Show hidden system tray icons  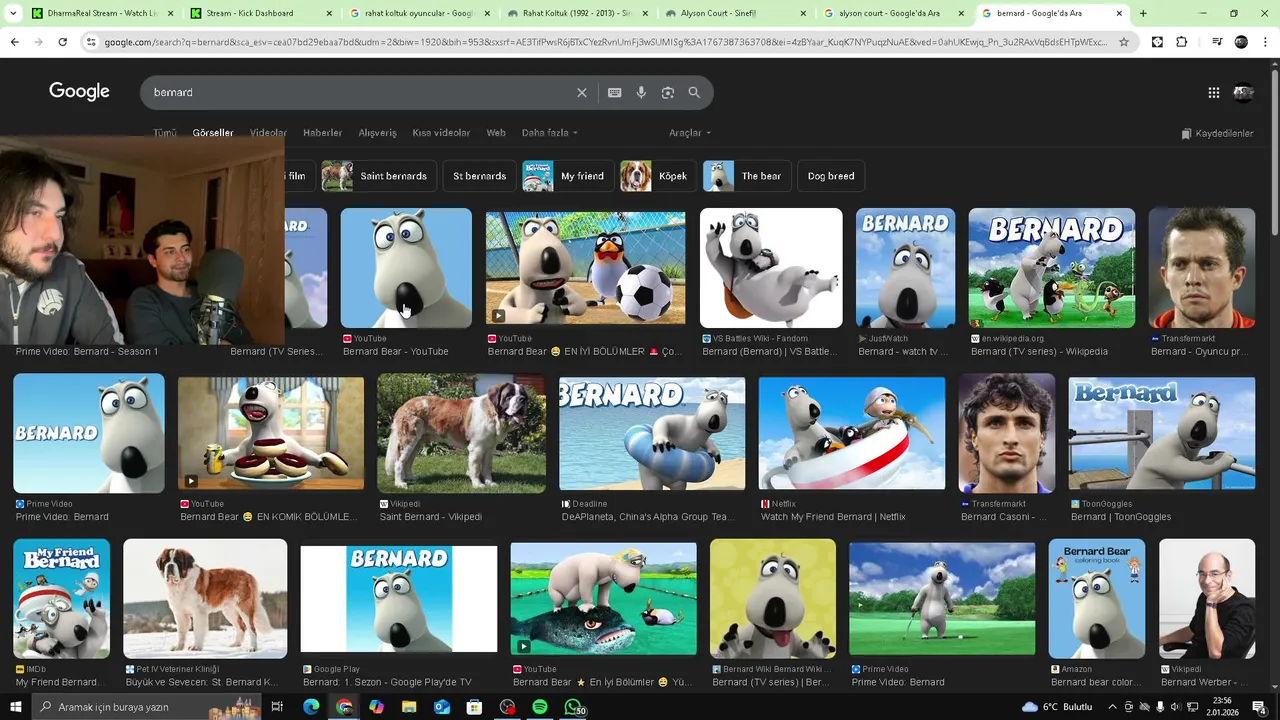[1112, 707]
